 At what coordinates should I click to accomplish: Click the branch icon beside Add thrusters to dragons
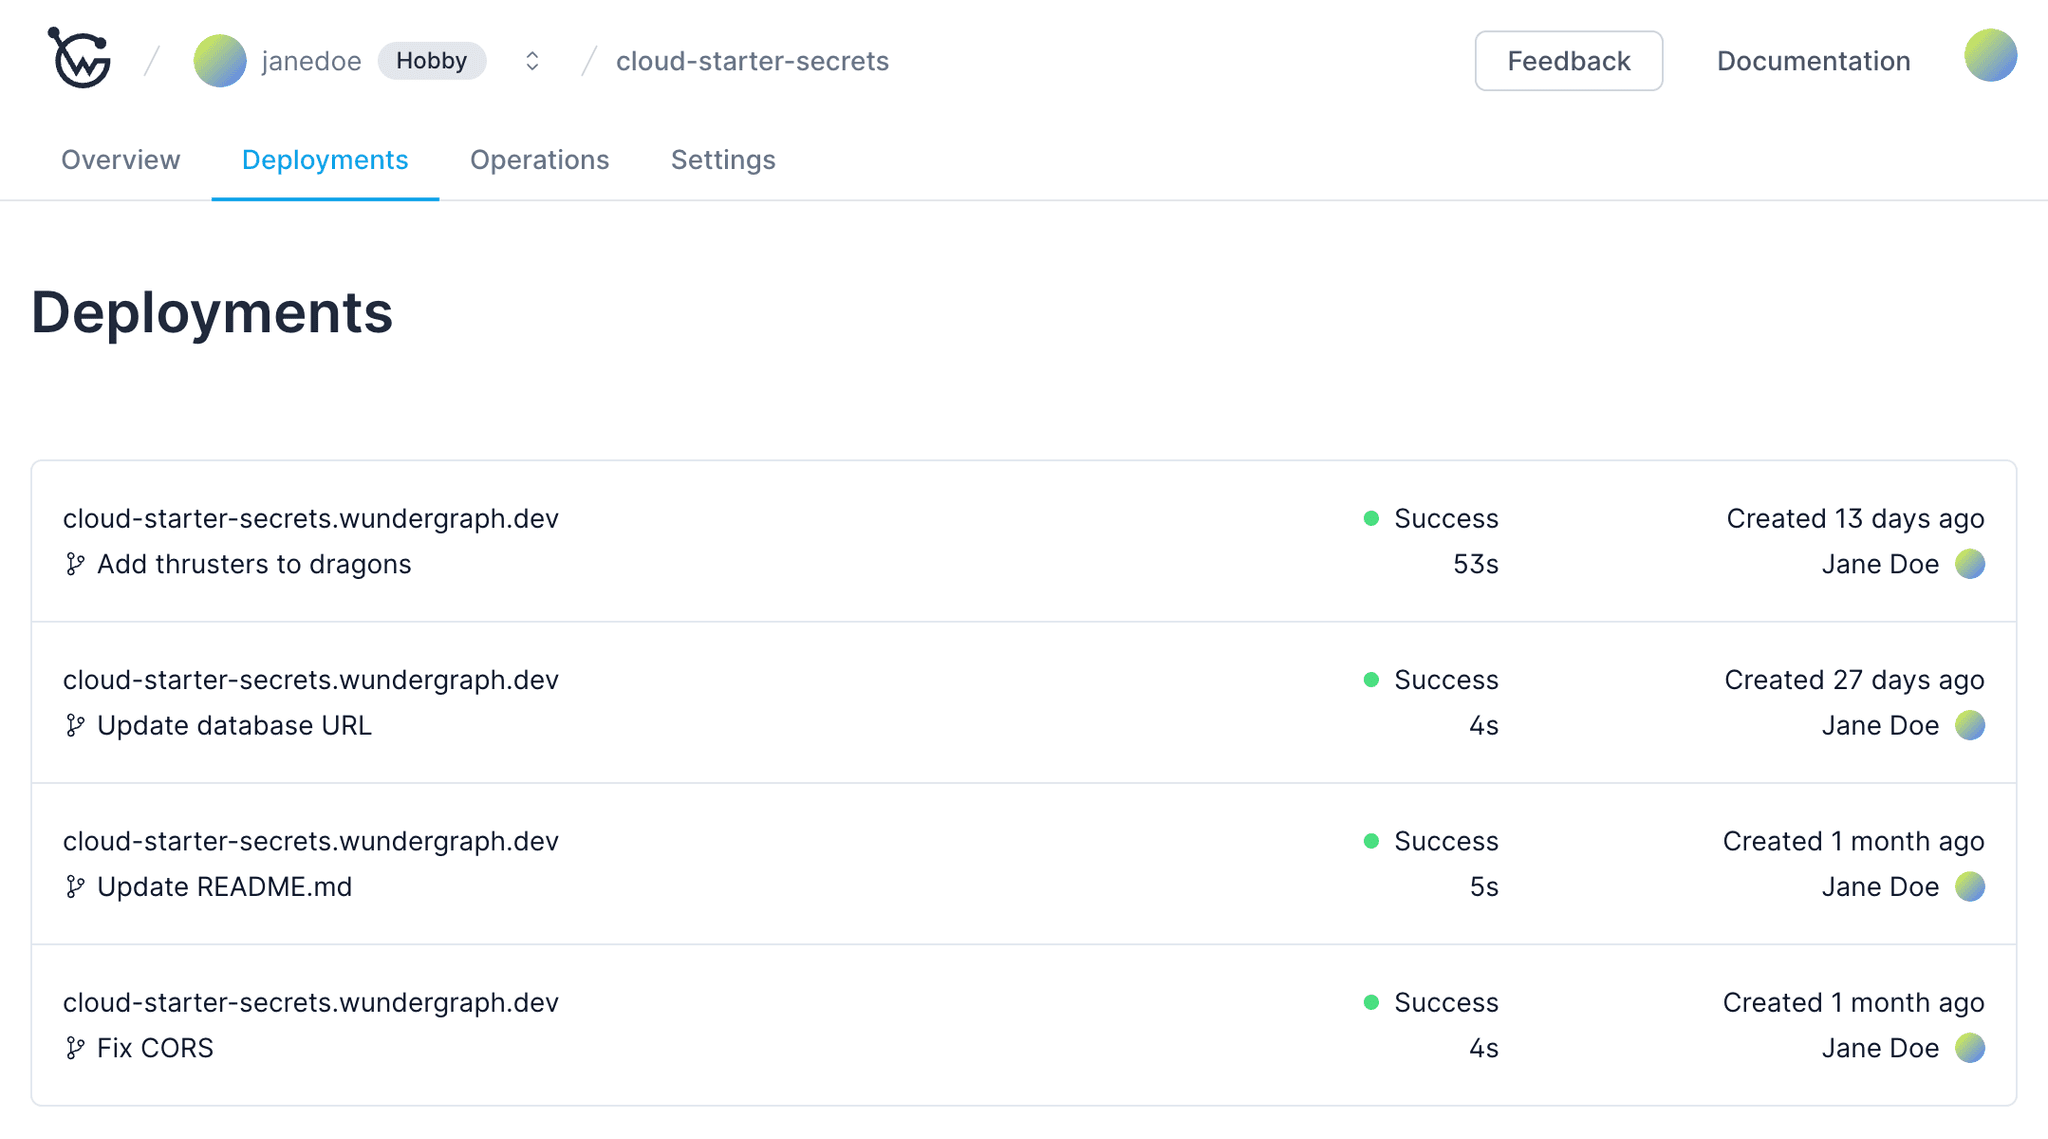click(x=74, y=564)
